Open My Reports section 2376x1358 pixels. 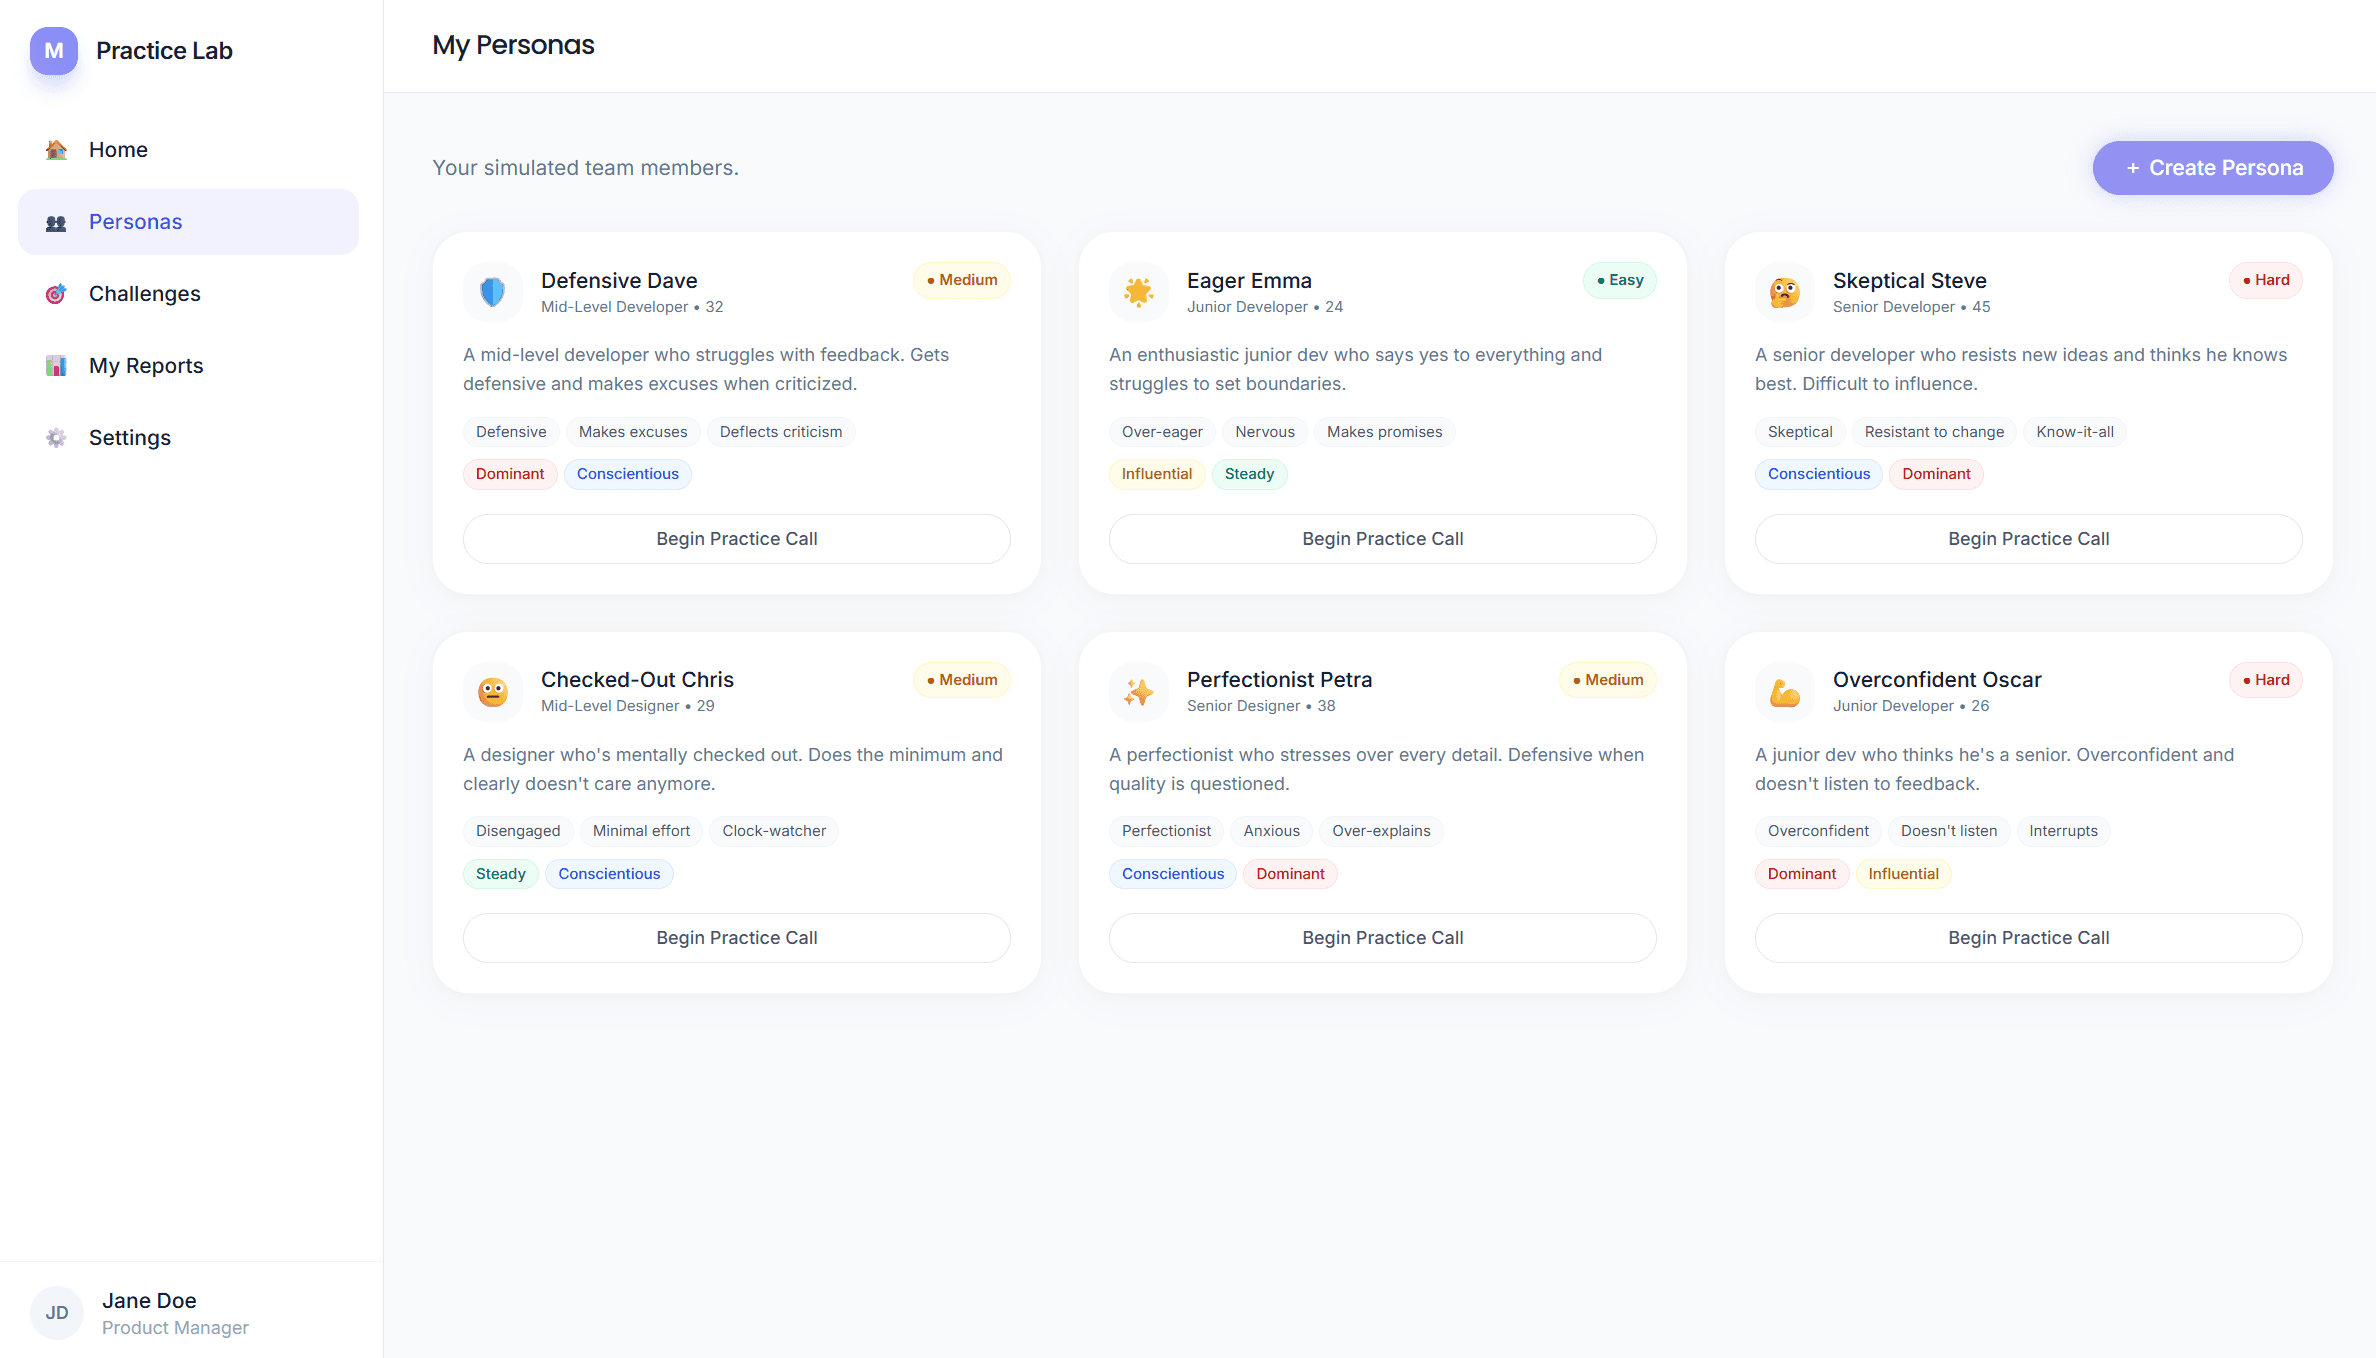[145, 366]
